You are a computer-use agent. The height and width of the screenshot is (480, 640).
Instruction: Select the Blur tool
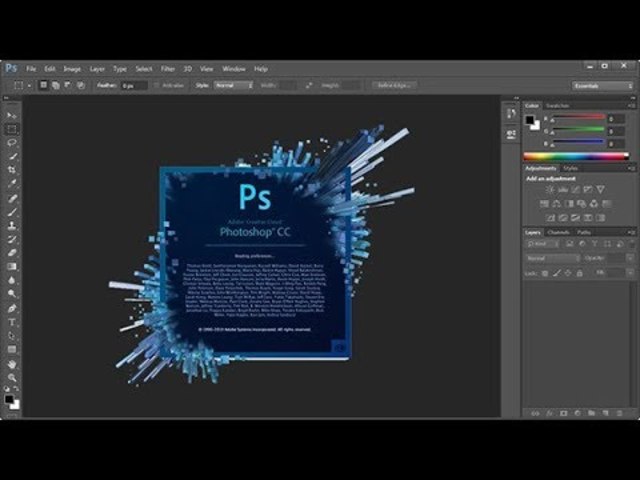pos(12,280)
